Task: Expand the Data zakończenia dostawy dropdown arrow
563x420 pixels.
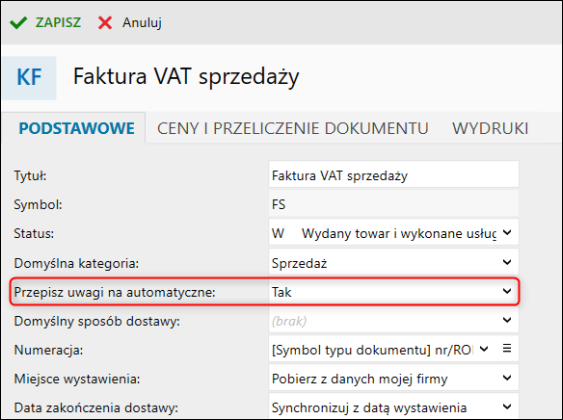Action: (507, 407)
